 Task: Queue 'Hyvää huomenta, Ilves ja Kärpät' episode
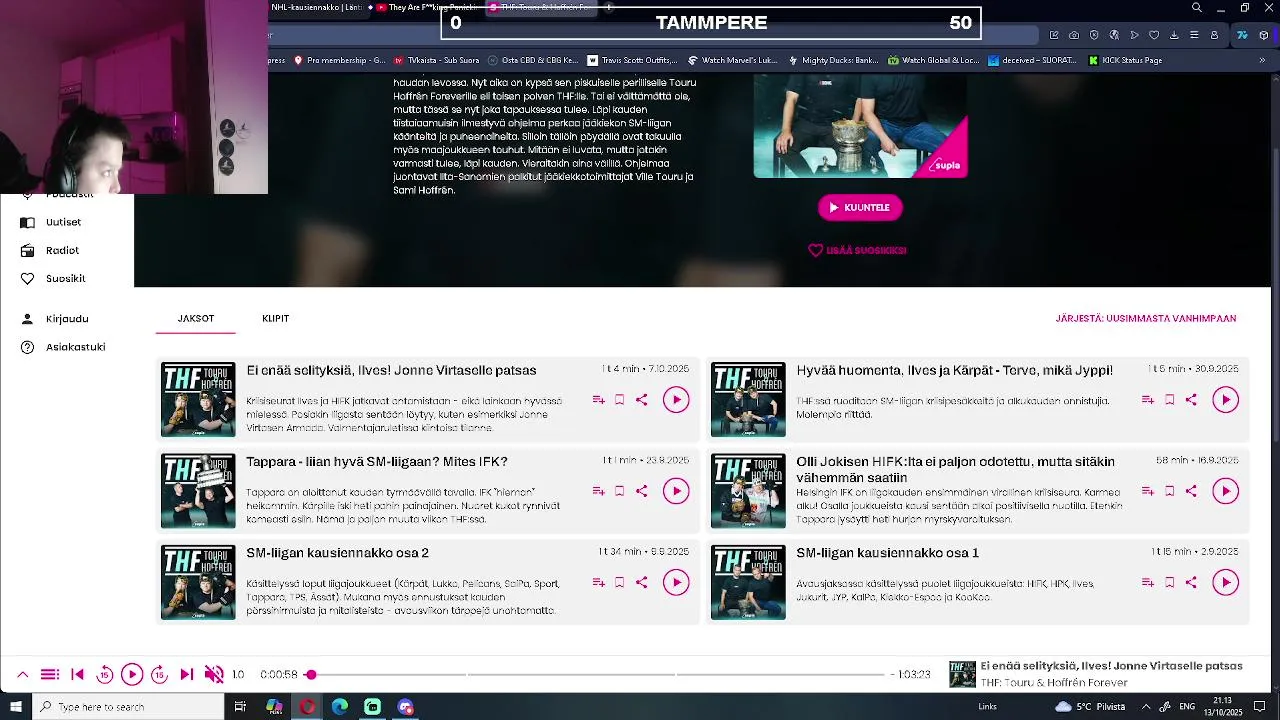(1148, 400)
